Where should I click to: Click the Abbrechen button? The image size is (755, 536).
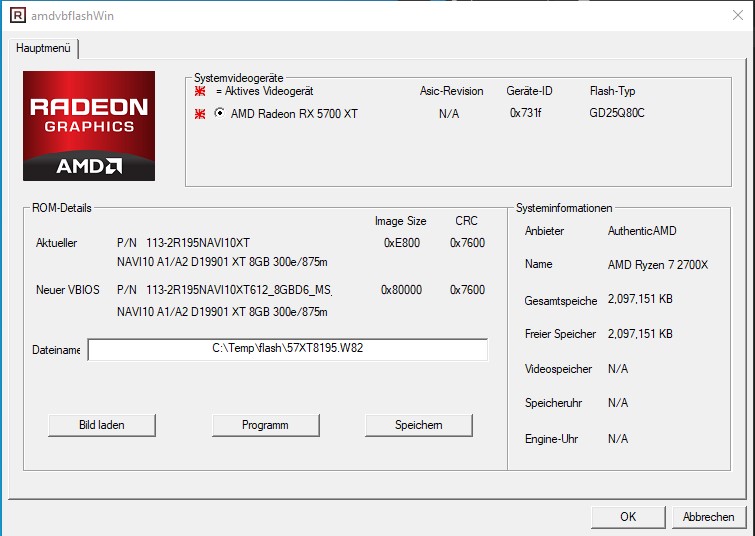pos(708,517)
